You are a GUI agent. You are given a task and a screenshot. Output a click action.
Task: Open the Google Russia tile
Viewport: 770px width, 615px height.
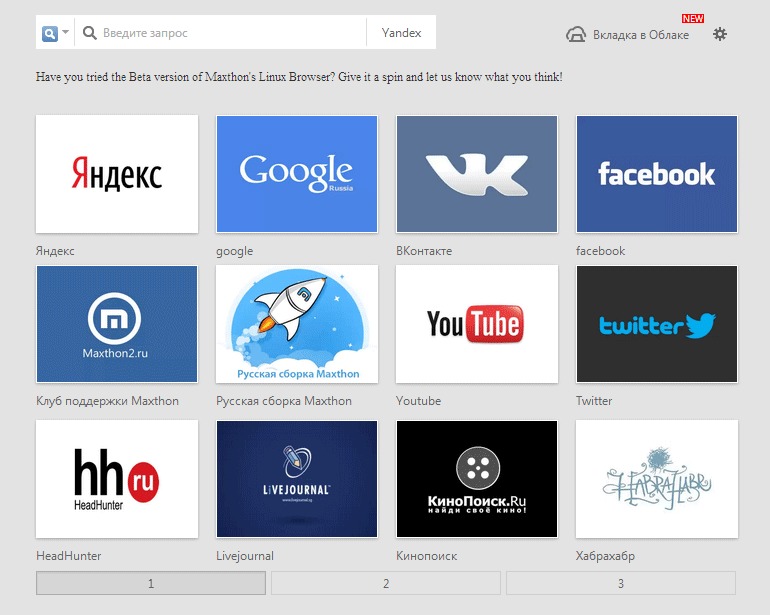pyautogui.click(x=297, y=174)
